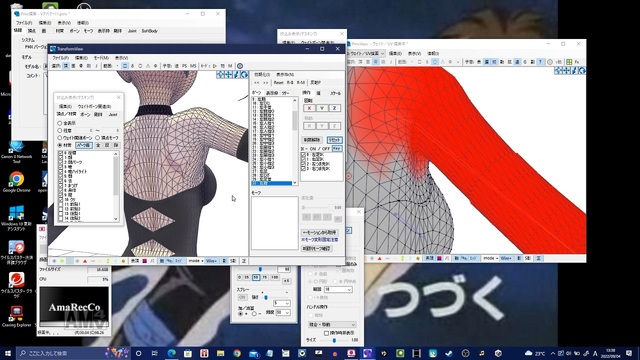Image resolution: width=640 pixels, height=360 pixels.
Task: Switch to the Joint tab in masking panel
Action: (113, 115)
